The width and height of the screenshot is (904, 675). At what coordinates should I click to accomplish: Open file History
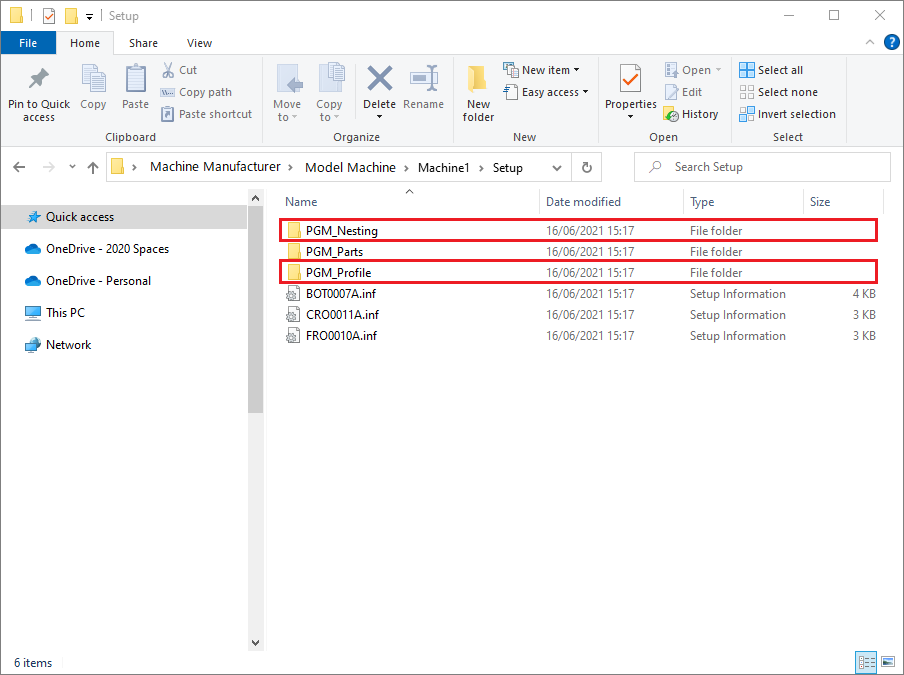click(691, 114)
